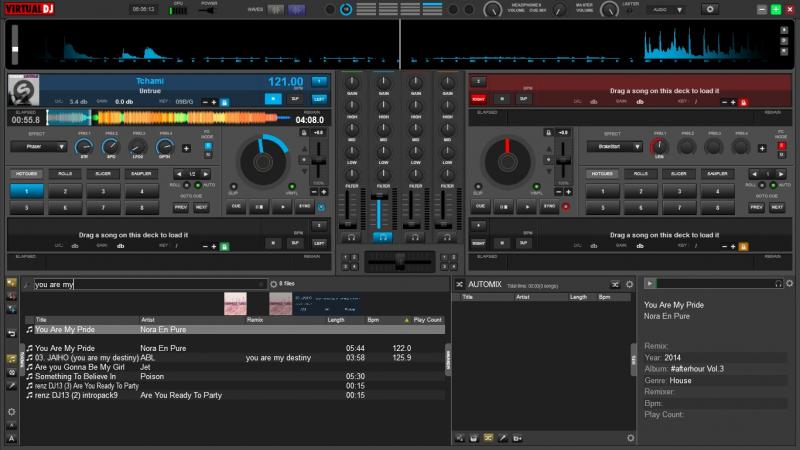800x450 pixels.
Task: Click the search field containing you are my
Action: [149, 284]
